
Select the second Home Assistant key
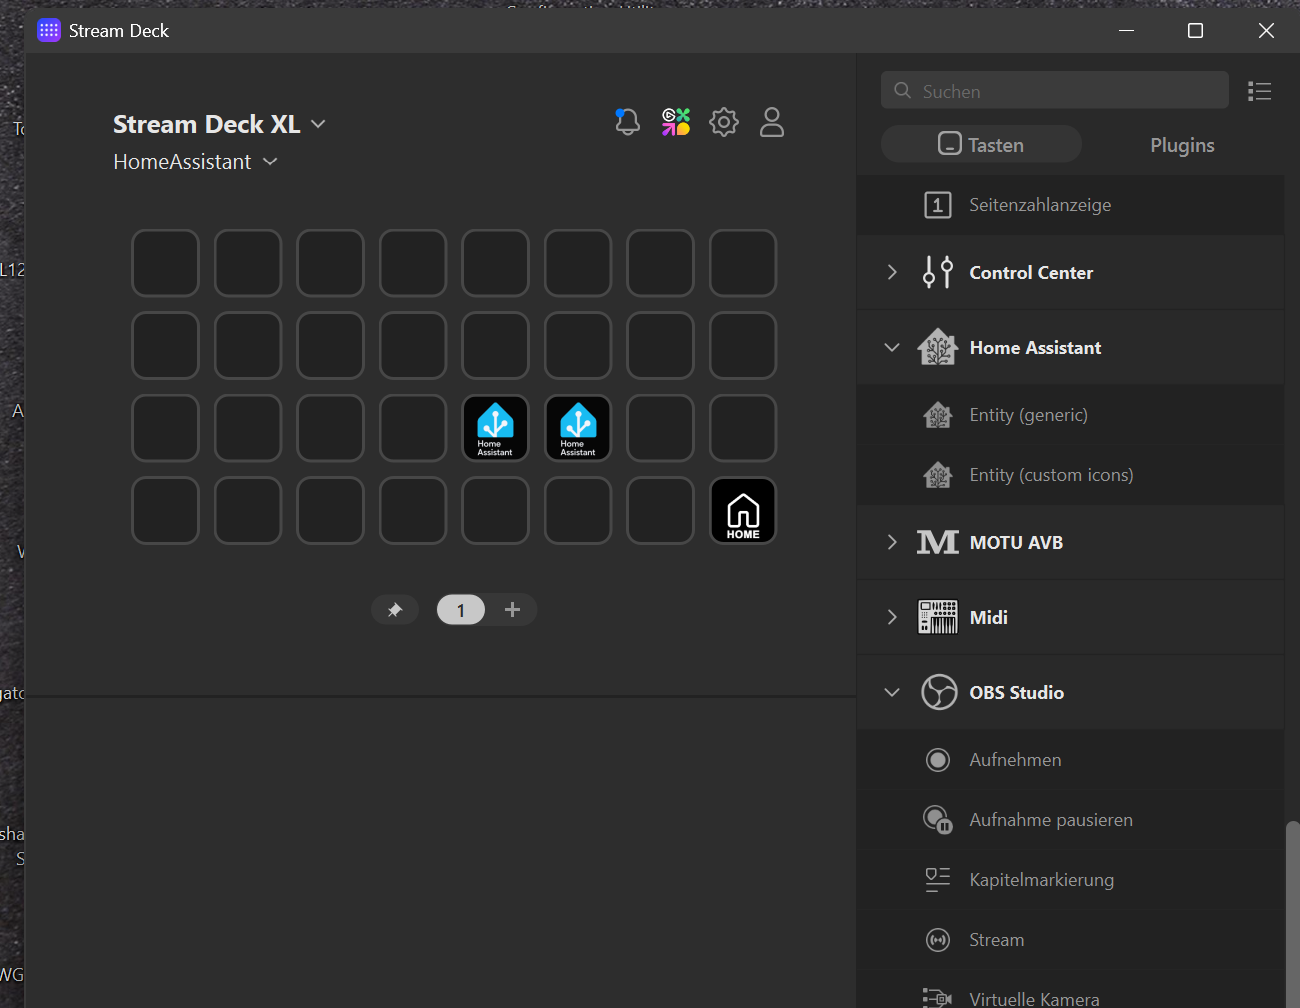coord(578,428)
